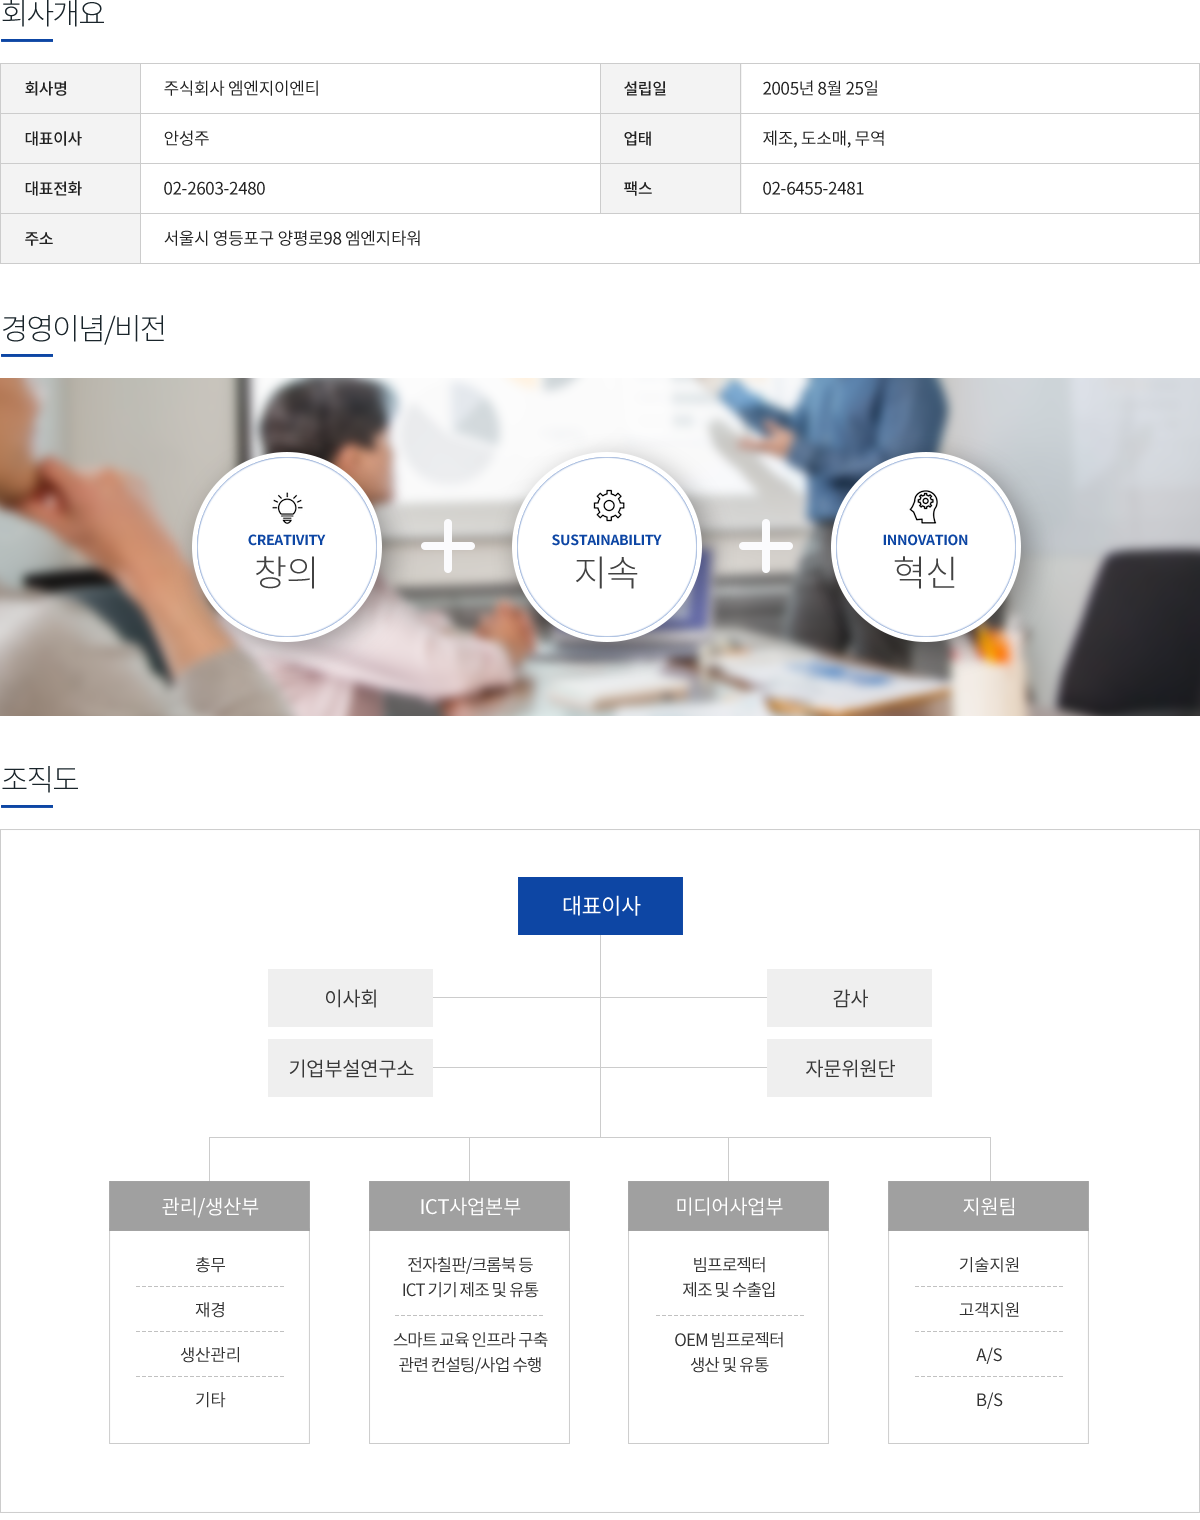Click OEM 빔프로젝터 생산 및 유통 entry
Image resolution: width=1200 pixels, height=1520 pixels.
tap(729, 1352)
